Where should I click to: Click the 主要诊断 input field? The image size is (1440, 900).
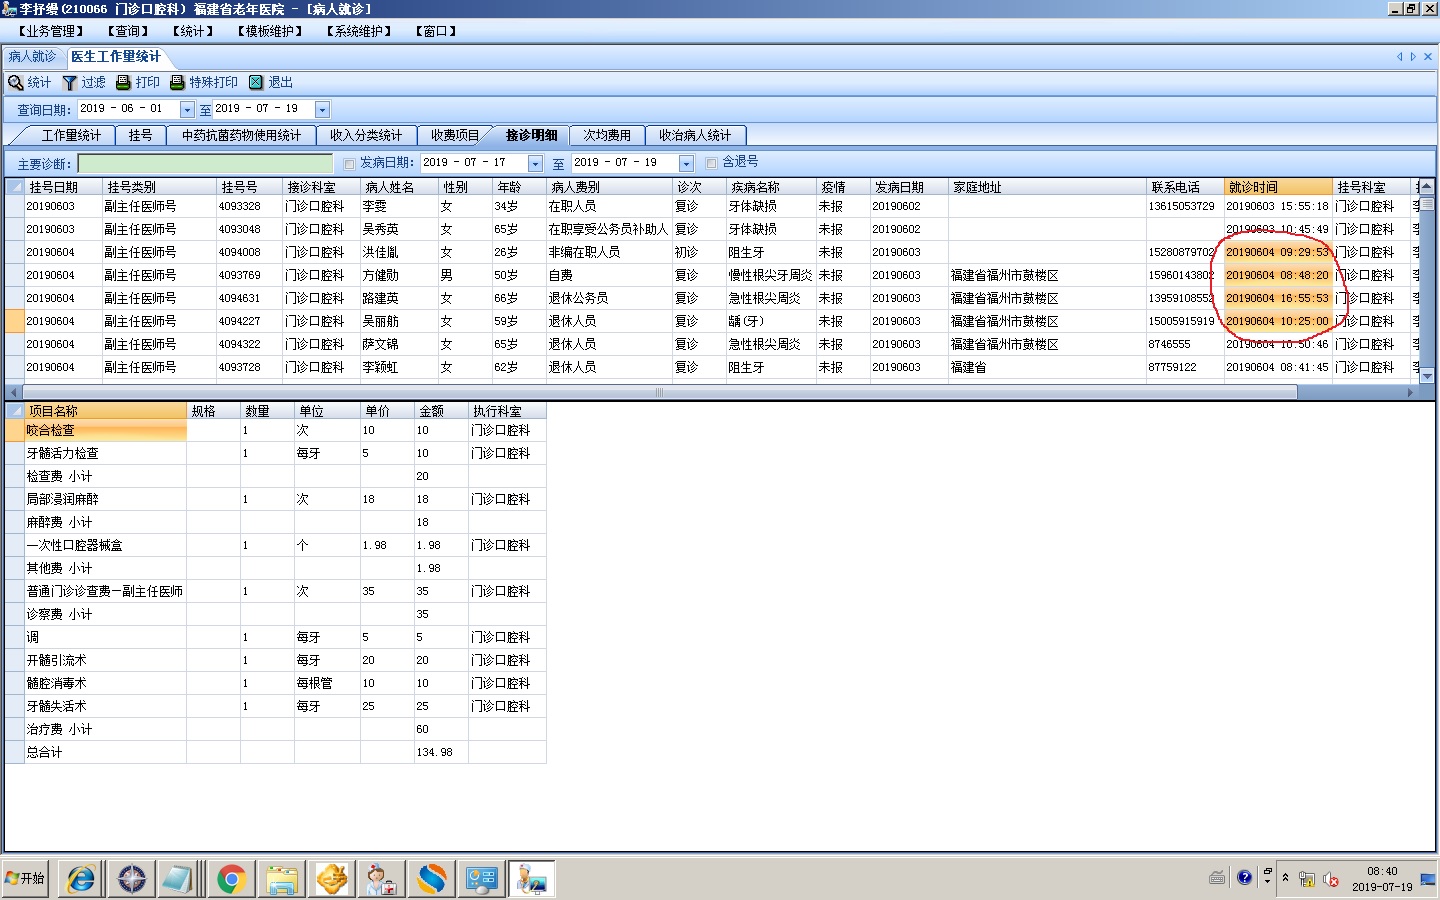pyautogui.click(x=205, y=163)
